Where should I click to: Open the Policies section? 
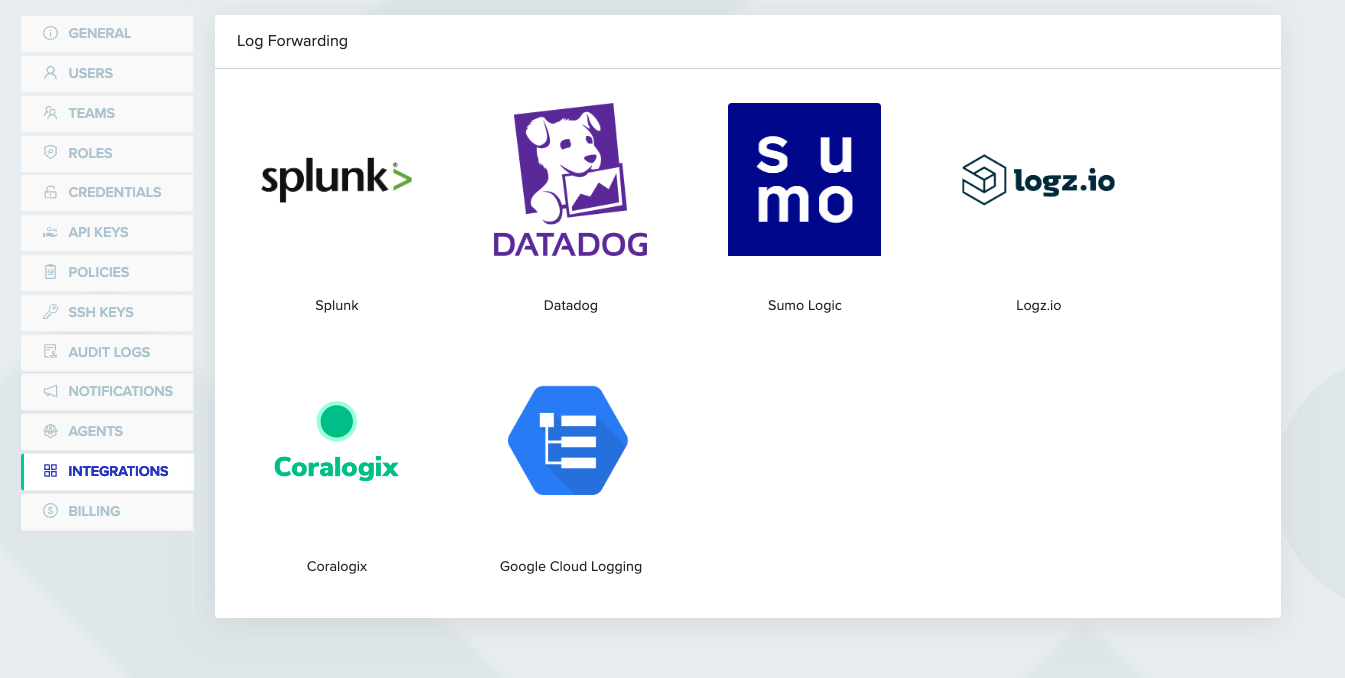[x=107, y=272]
